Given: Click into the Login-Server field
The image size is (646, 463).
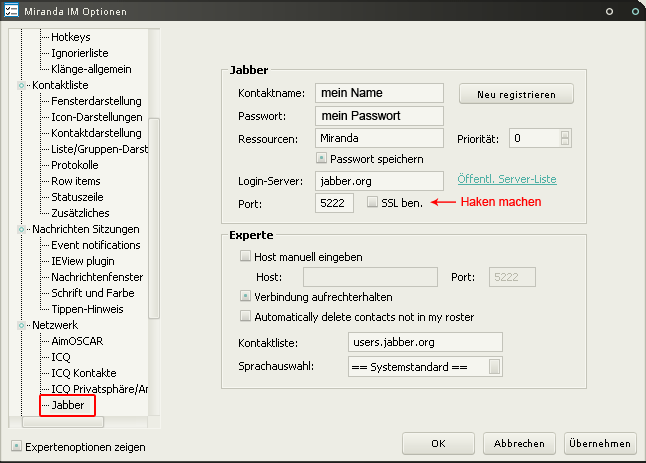Looking at the screenshot, I should click(x=378, y=181).
